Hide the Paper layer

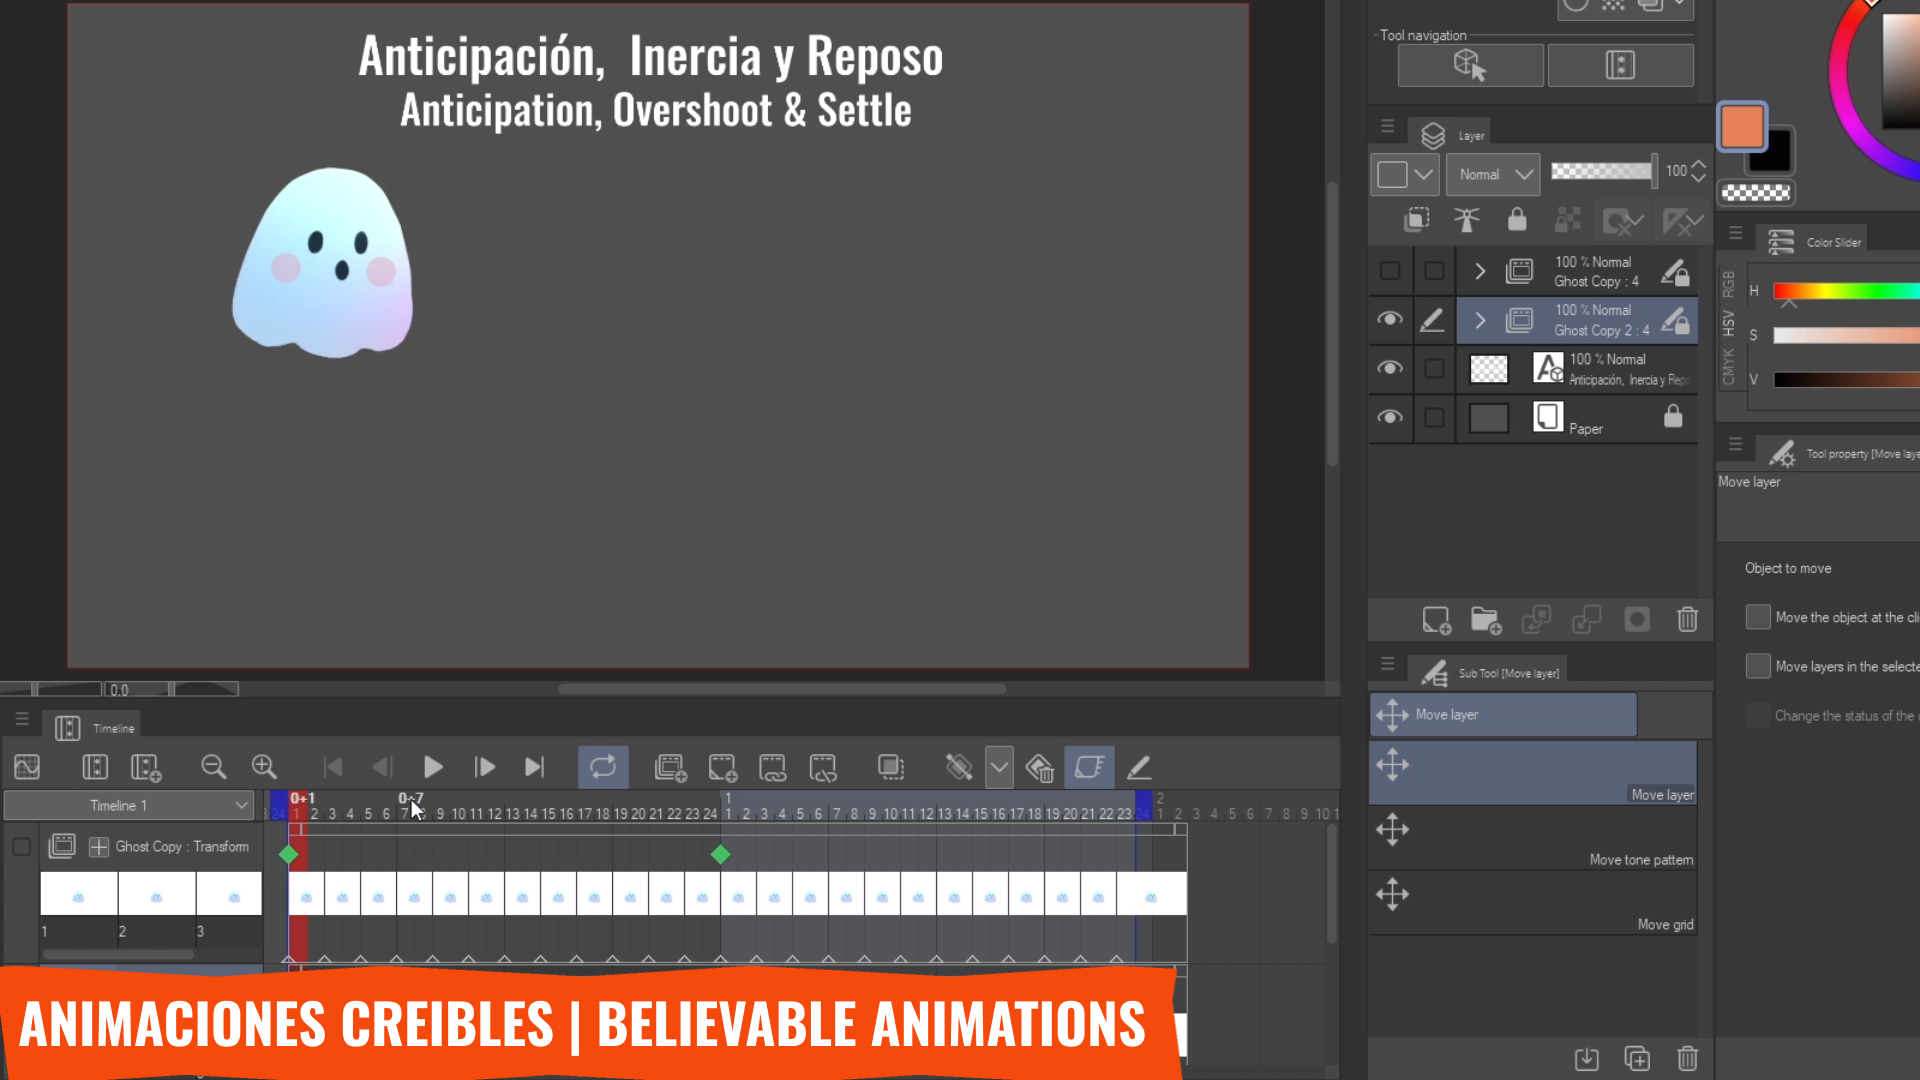[x=1390, y=417]
